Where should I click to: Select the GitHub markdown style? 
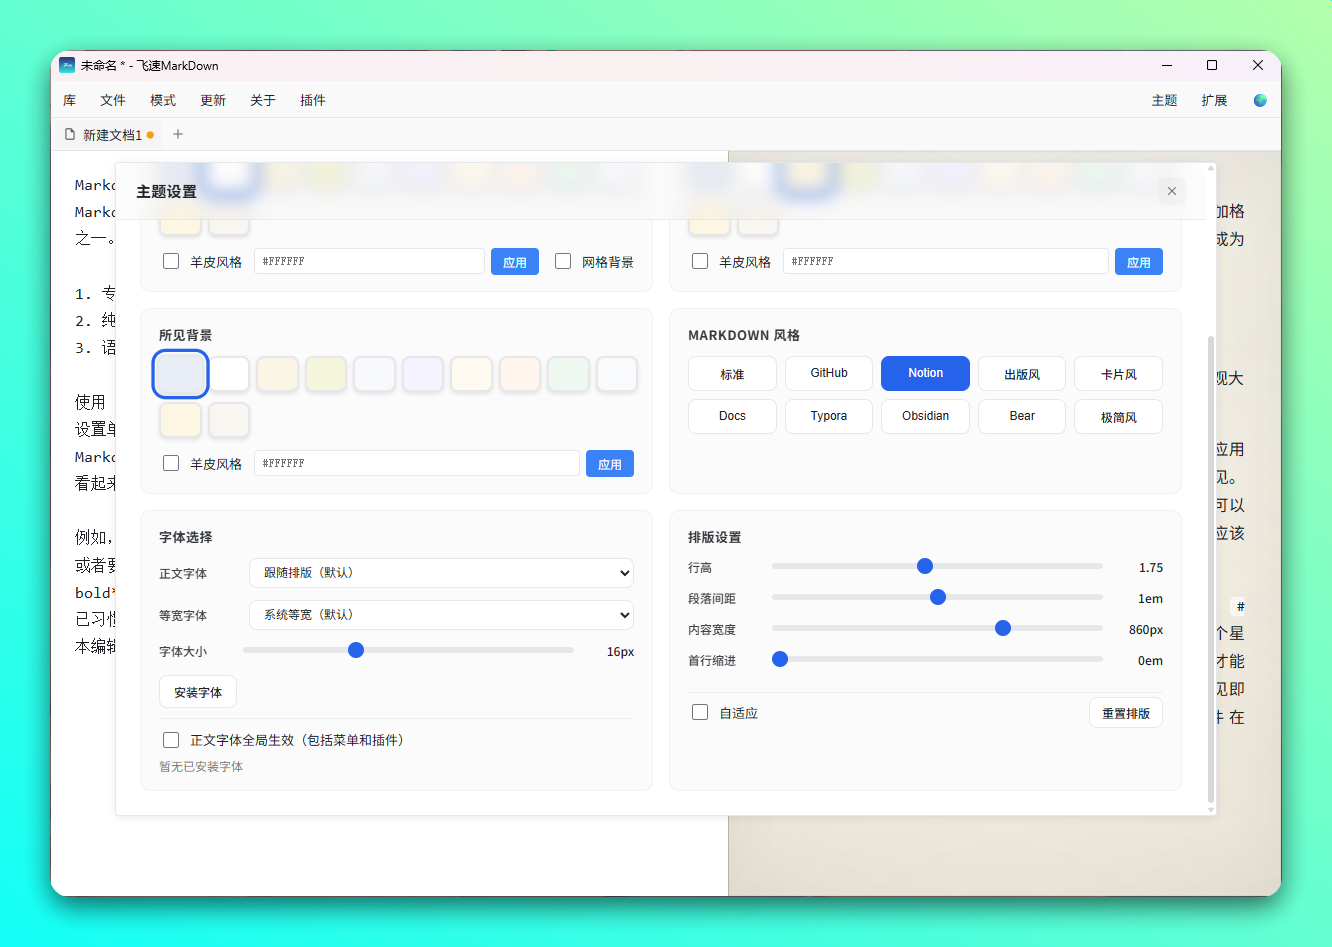828,373
